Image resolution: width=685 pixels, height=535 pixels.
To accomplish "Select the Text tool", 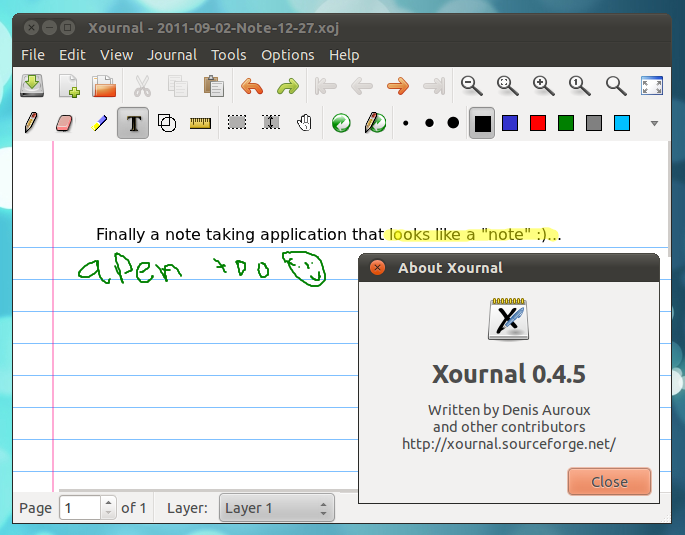I will [133, 123].
